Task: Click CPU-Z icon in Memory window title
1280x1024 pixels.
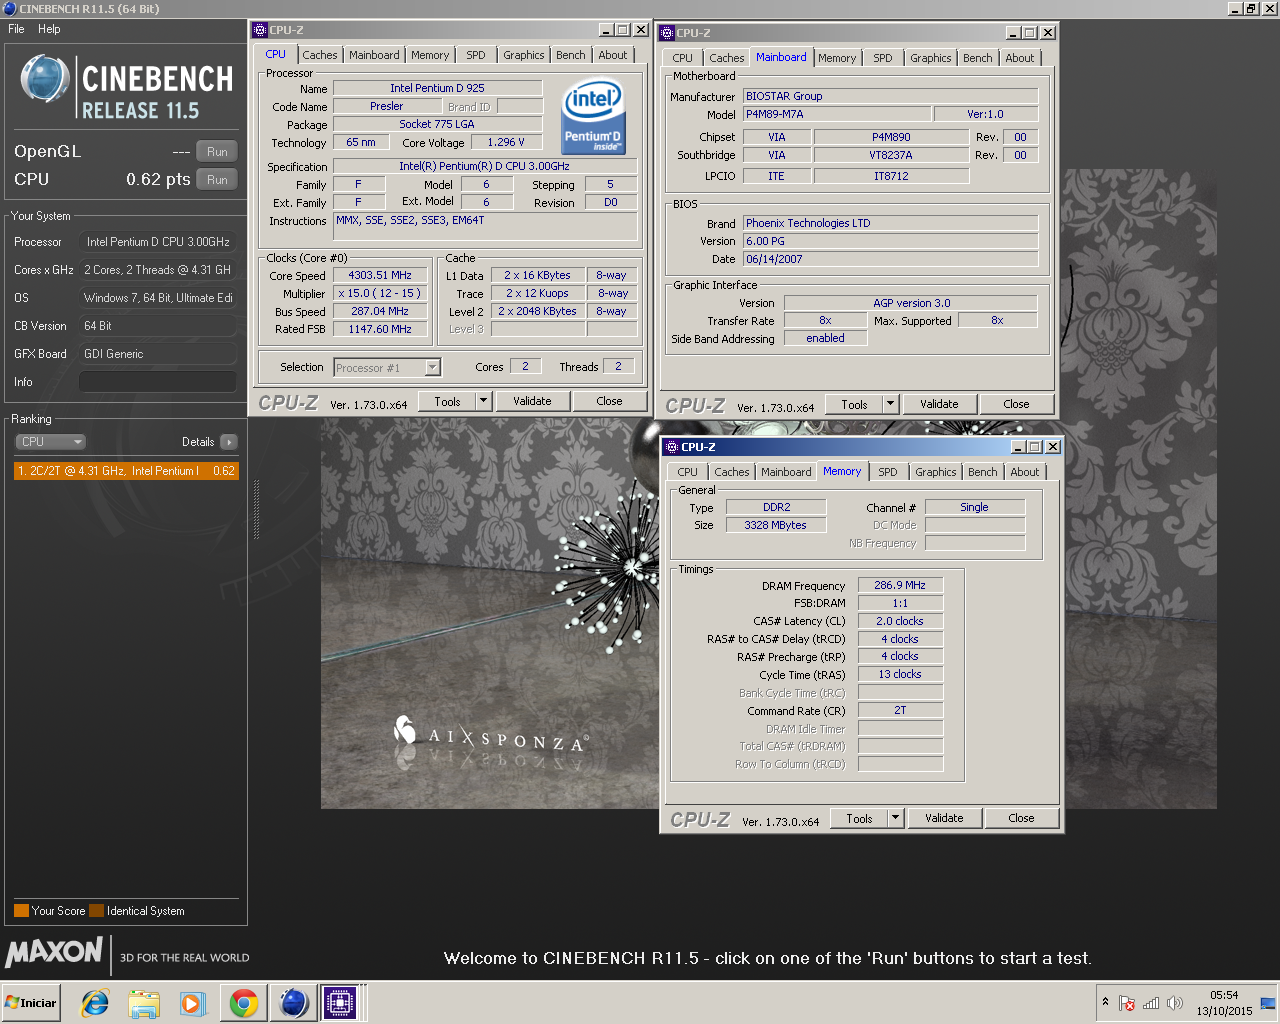Action: [x=671, y=447]
